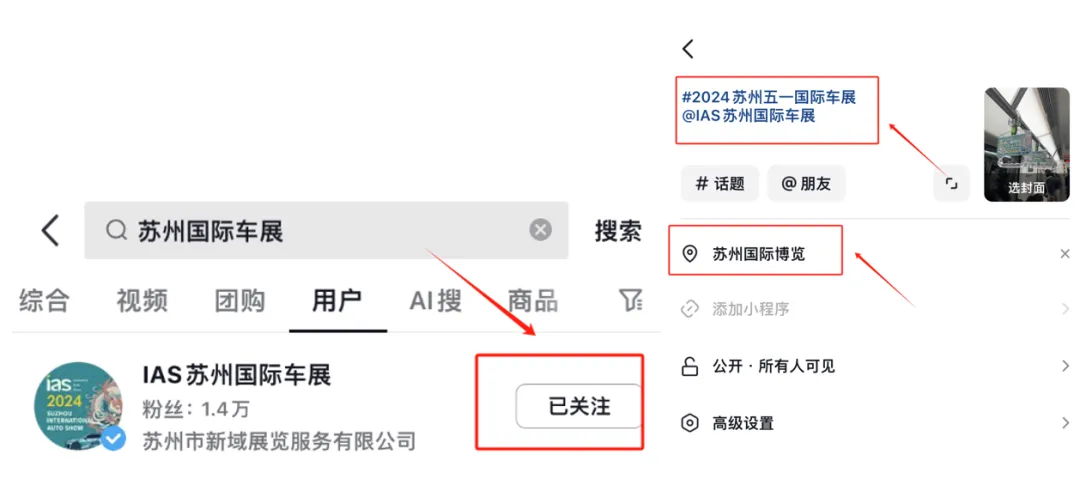
Task: Clear the search text with the X icon
Action: [541, 230]
